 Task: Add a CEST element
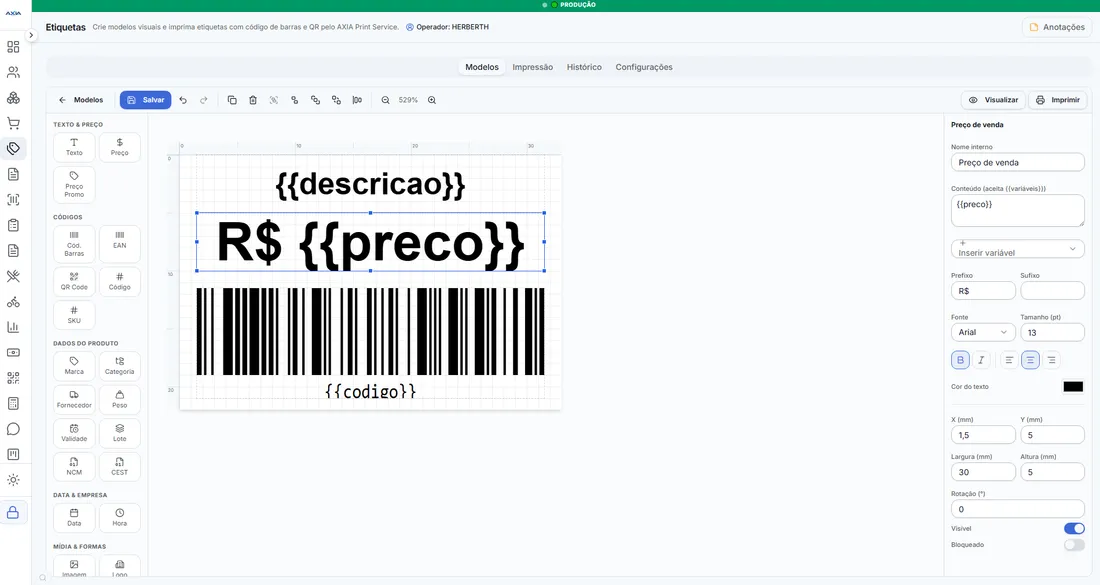click(120, 467)
